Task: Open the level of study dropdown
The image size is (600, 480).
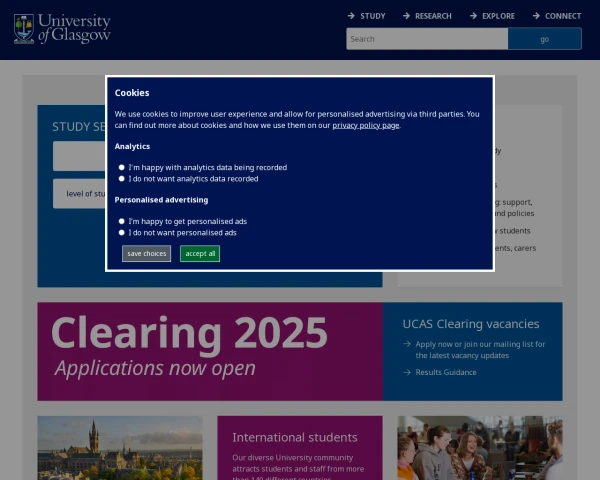Action: click(x=80, y=194)
